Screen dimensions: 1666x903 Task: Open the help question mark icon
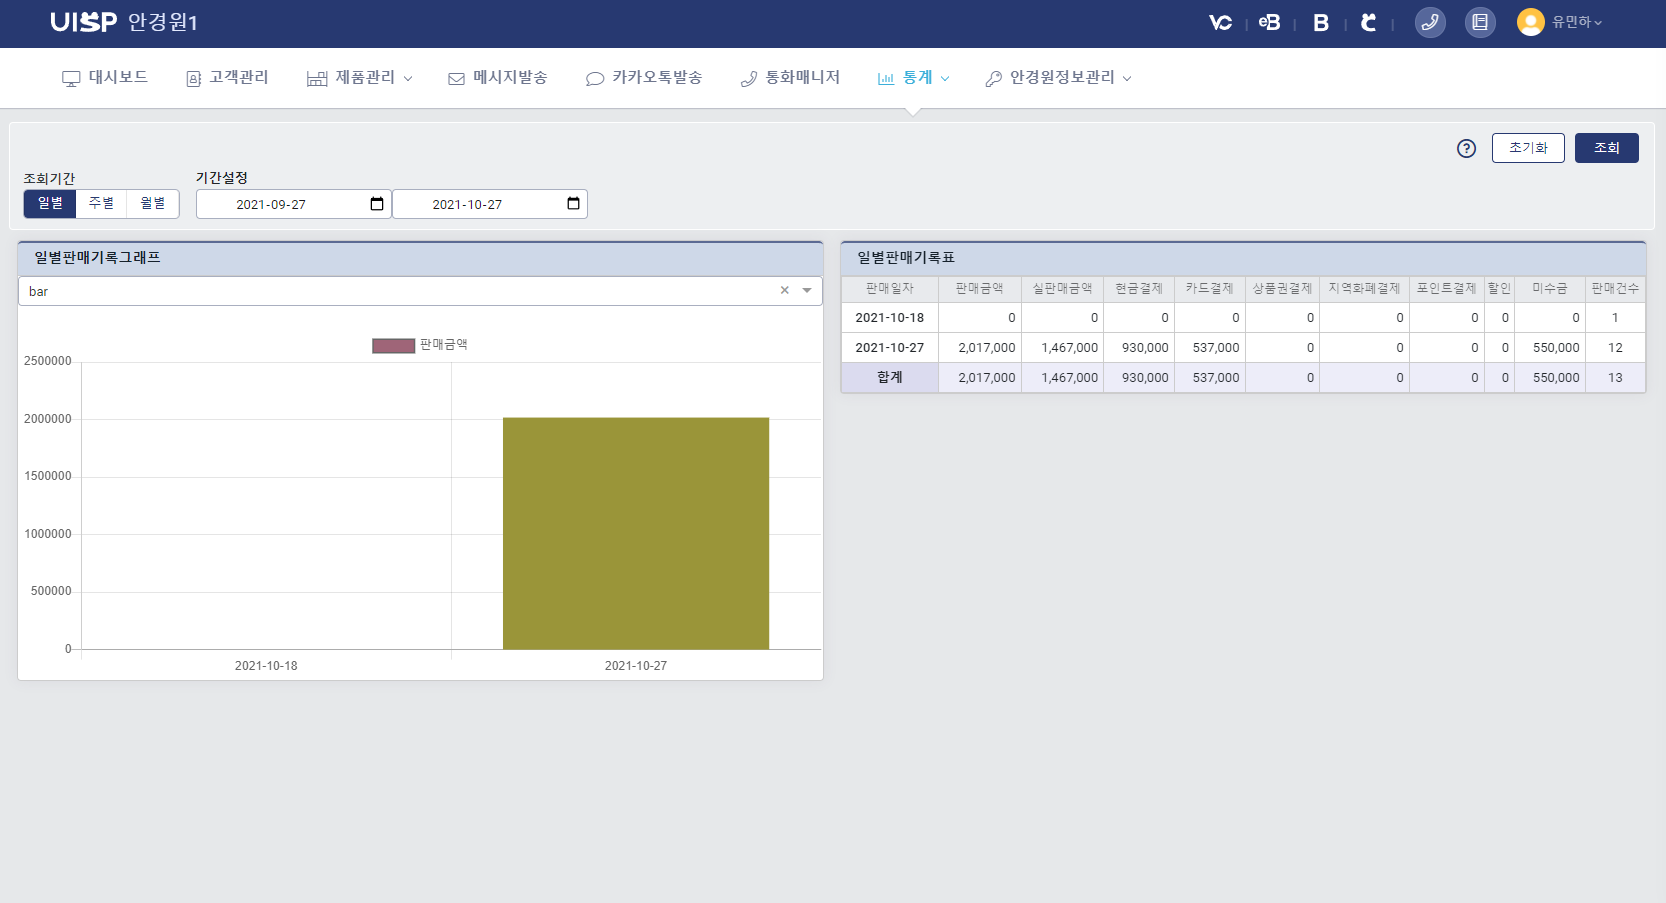click(x=1466, y=148)
